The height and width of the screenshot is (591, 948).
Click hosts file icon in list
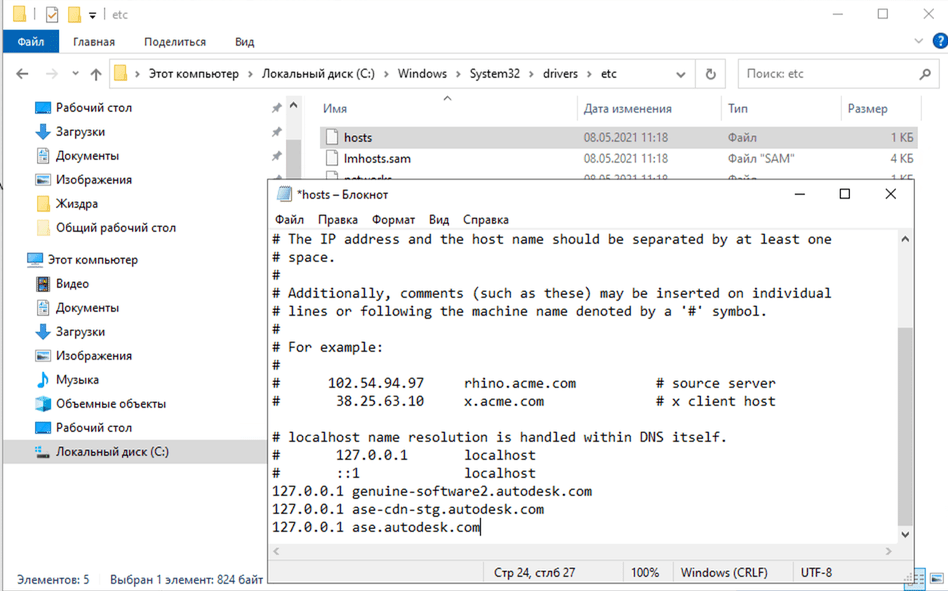pos(331,137)
